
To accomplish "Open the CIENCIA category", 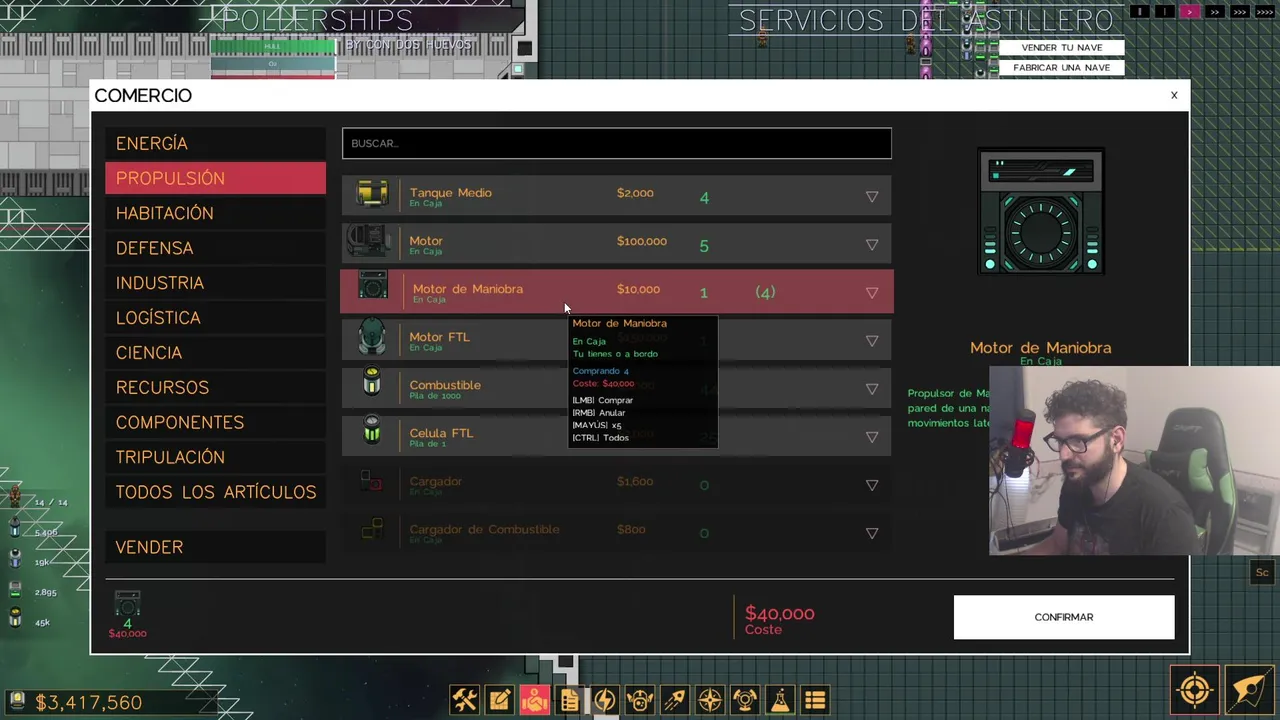I will [215, 353].
